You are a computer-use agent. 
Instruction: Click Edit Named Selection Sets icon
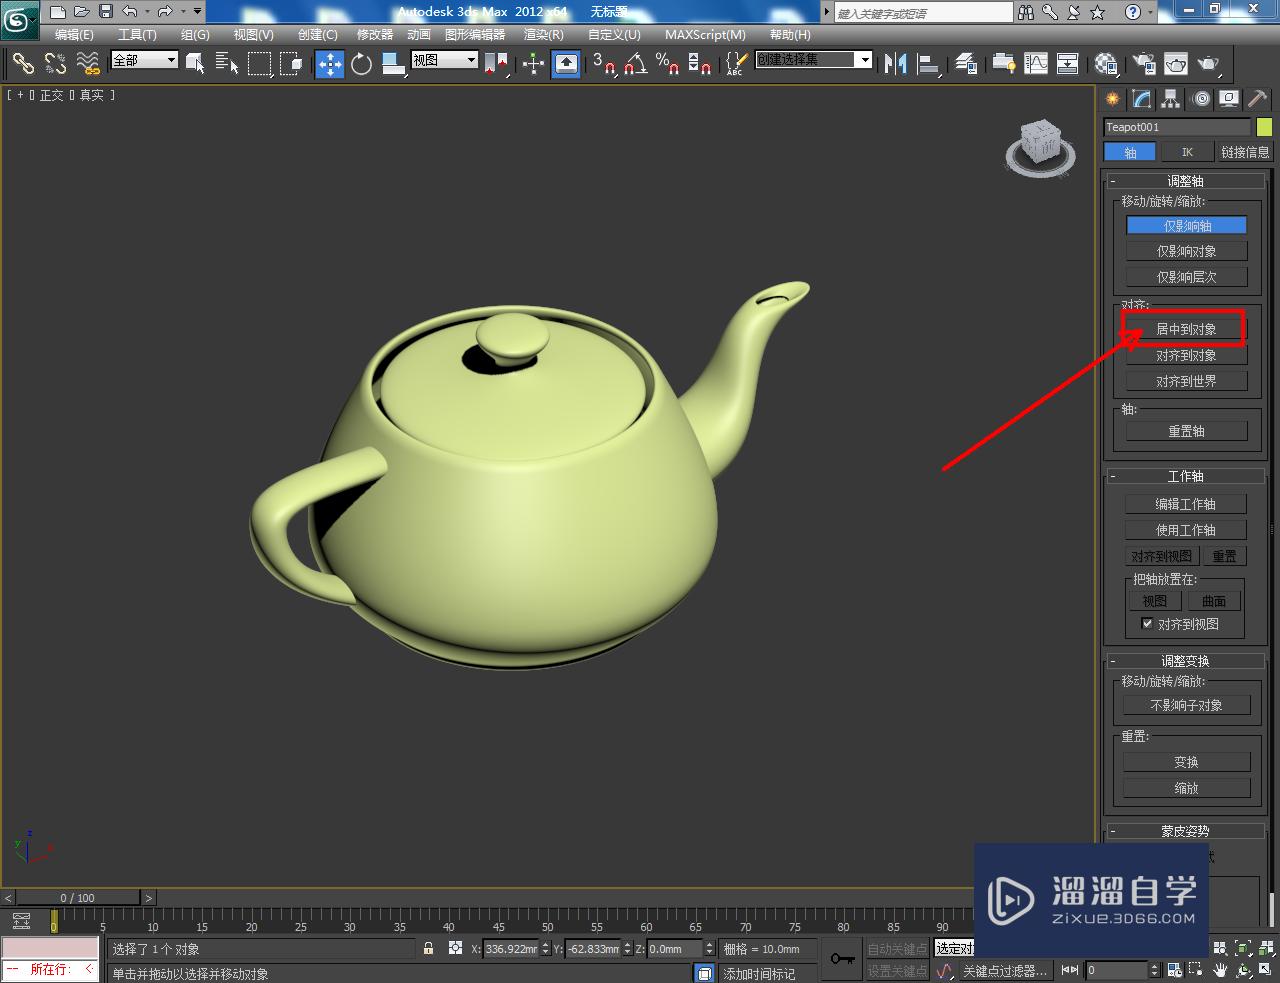click(x=736, y=64)
